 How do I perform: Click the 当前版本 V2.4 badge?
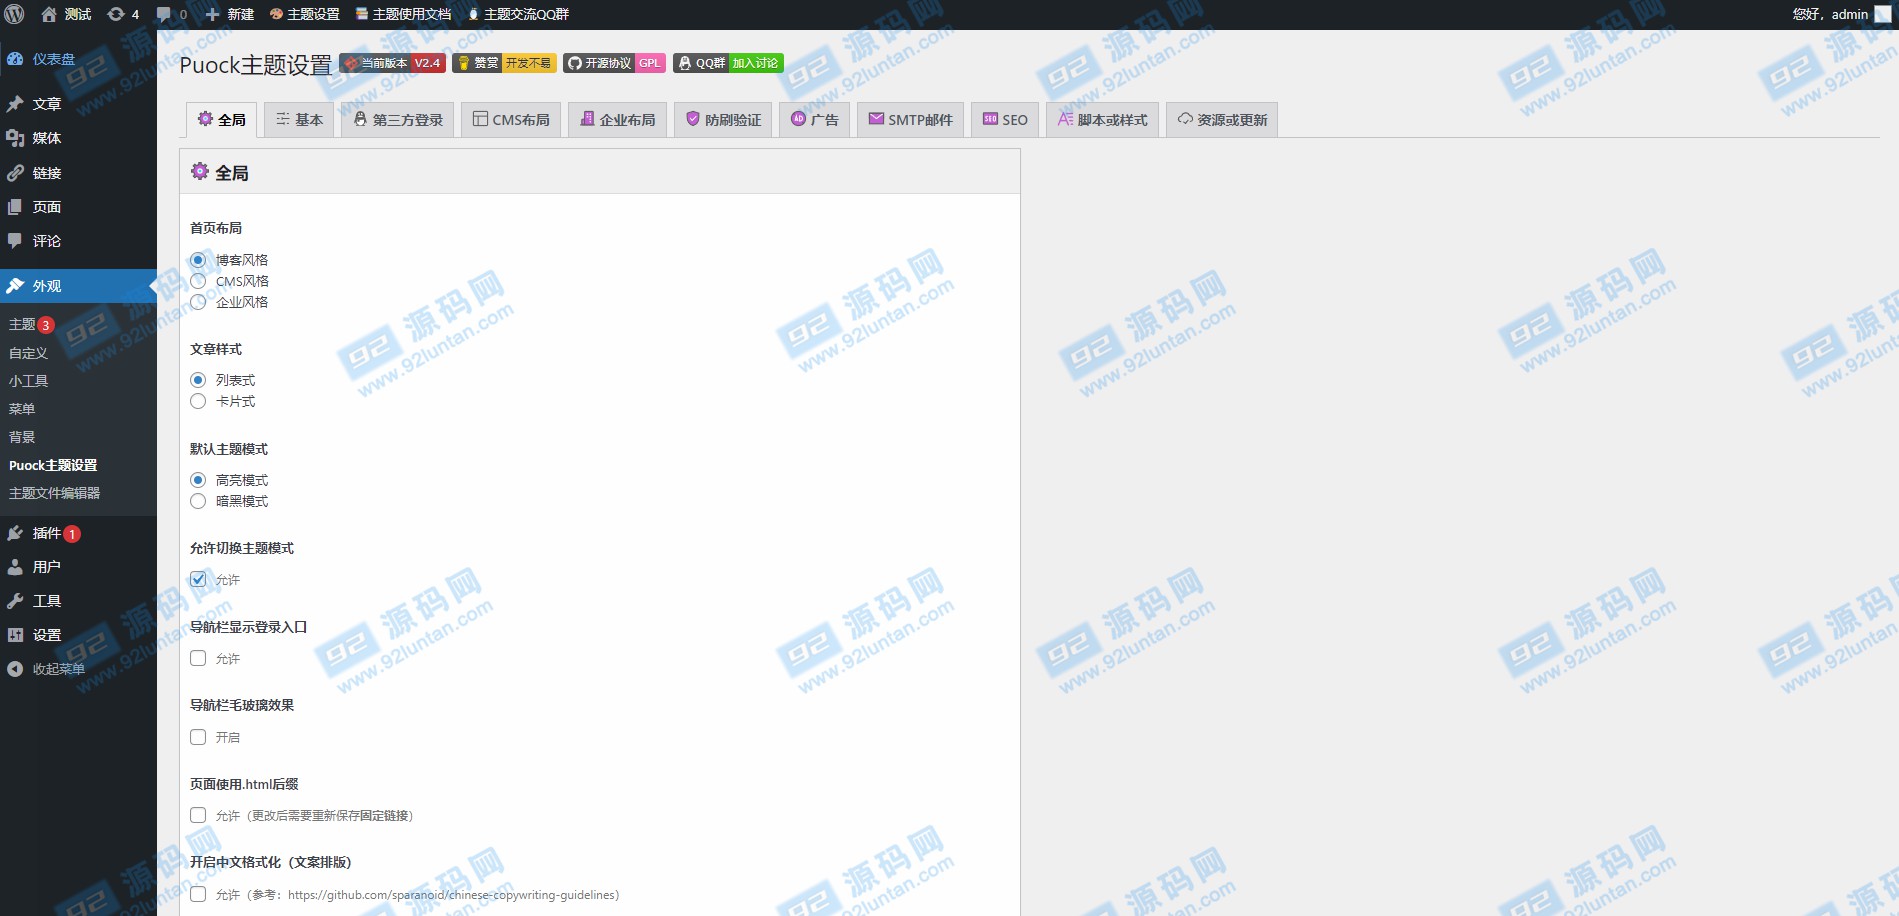tap(393, 63)
